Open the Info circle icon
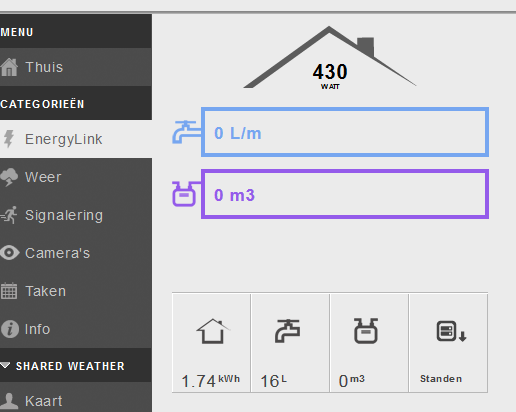The width and height of the screenshot is (516, 412). (x=10, y=329)
